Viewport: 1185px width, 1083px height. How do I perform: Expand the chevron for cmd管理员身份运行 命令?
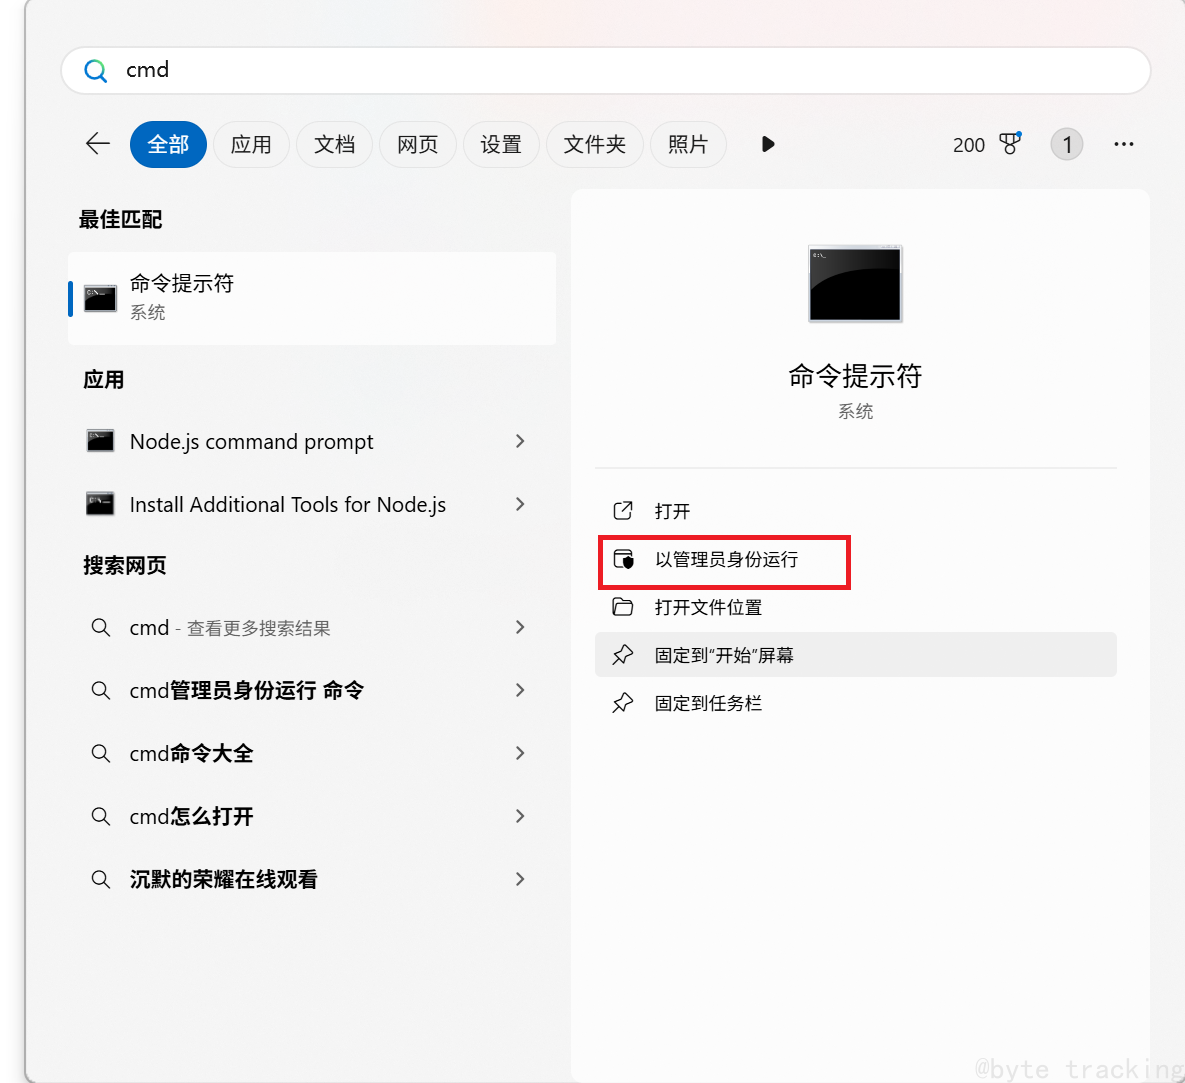click(520, 690)
